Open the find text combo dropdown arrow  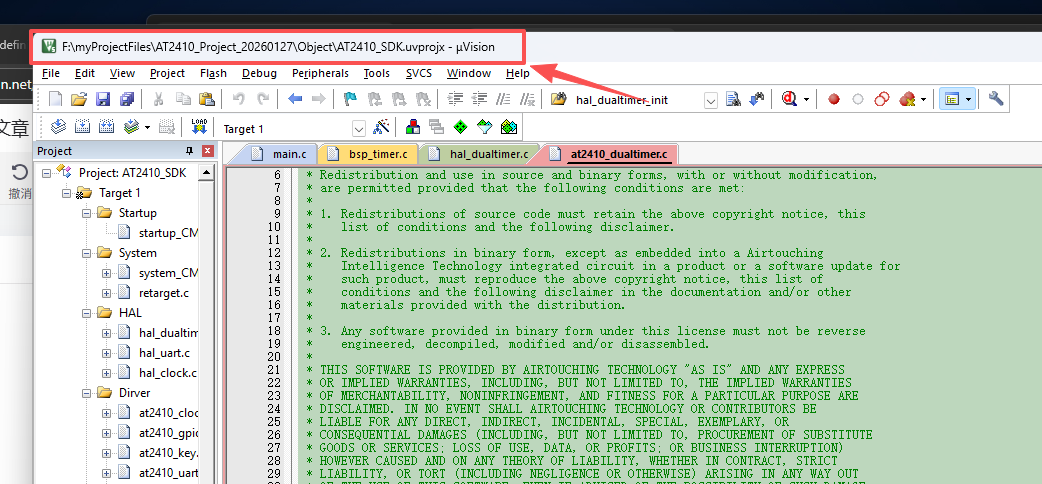[711, 100]
